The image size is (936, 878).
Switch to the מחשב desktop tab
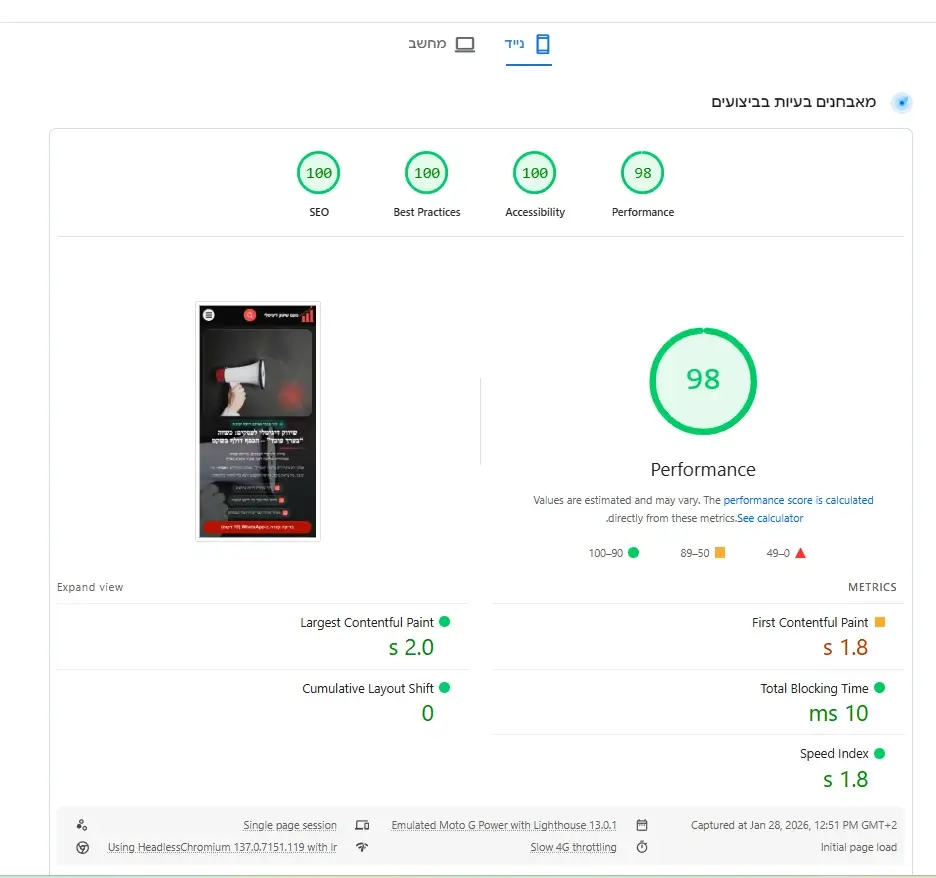click(x=442, y=44)
